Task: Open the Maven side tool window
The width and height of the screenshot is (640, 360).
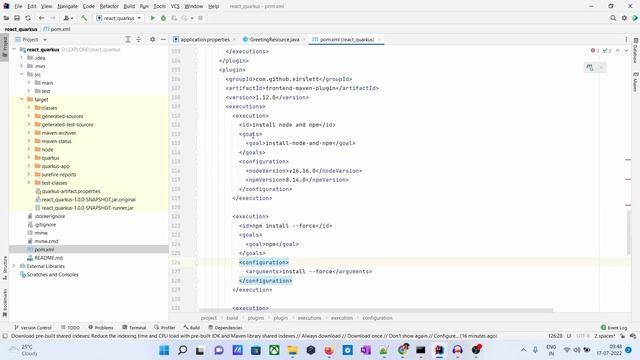Action: (636, 82)
